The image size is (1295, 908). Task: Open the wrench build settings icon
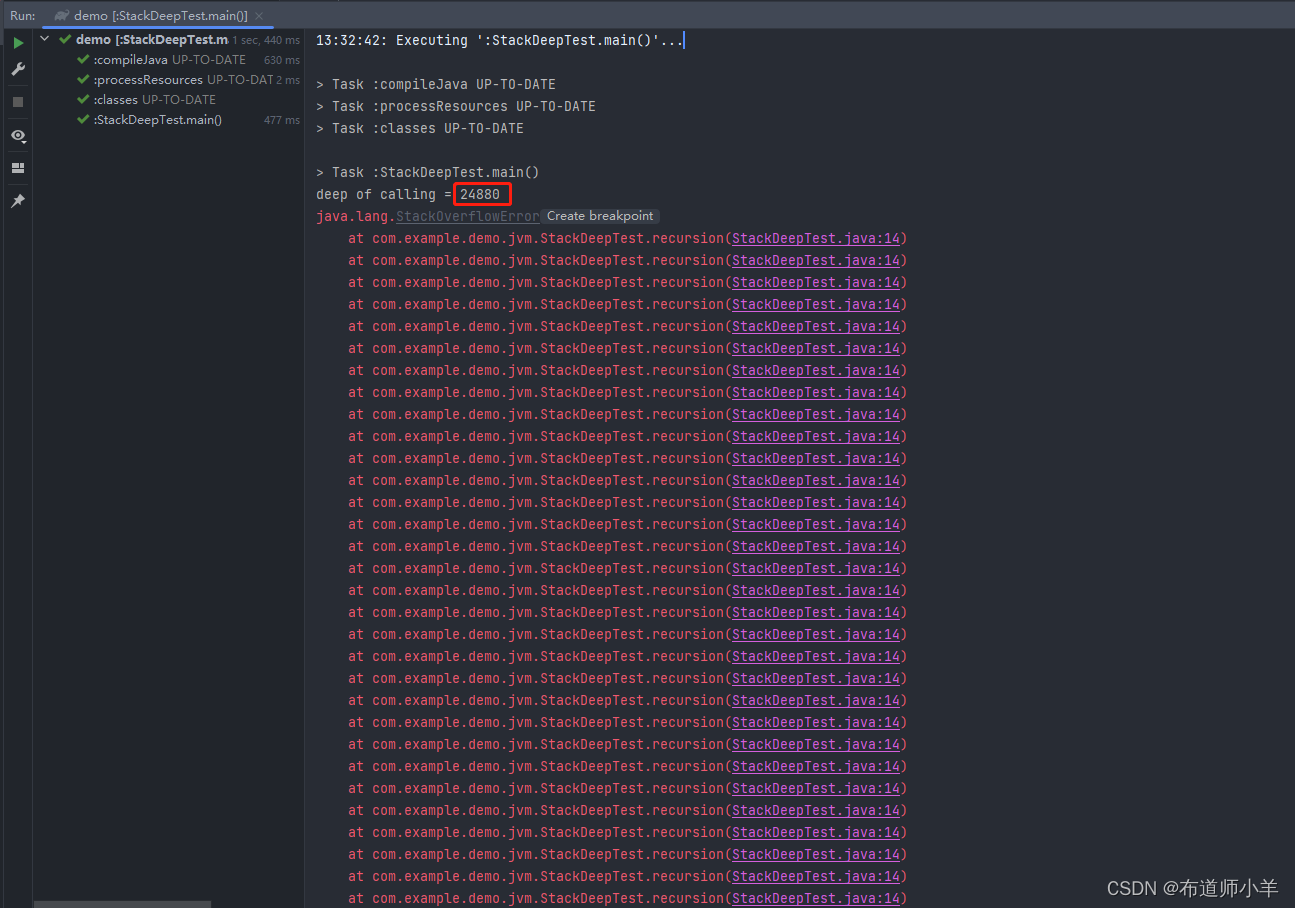click(18, 69)
